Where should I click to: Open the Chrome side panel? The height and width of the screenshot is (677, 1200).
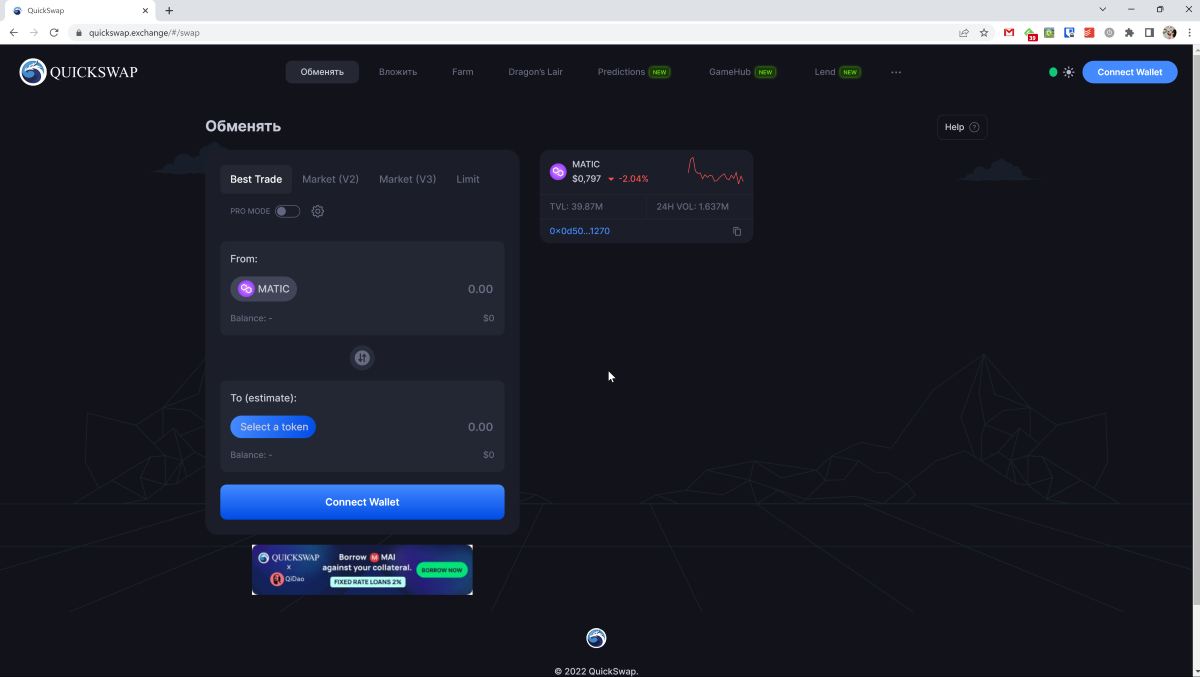[1149, 33]
